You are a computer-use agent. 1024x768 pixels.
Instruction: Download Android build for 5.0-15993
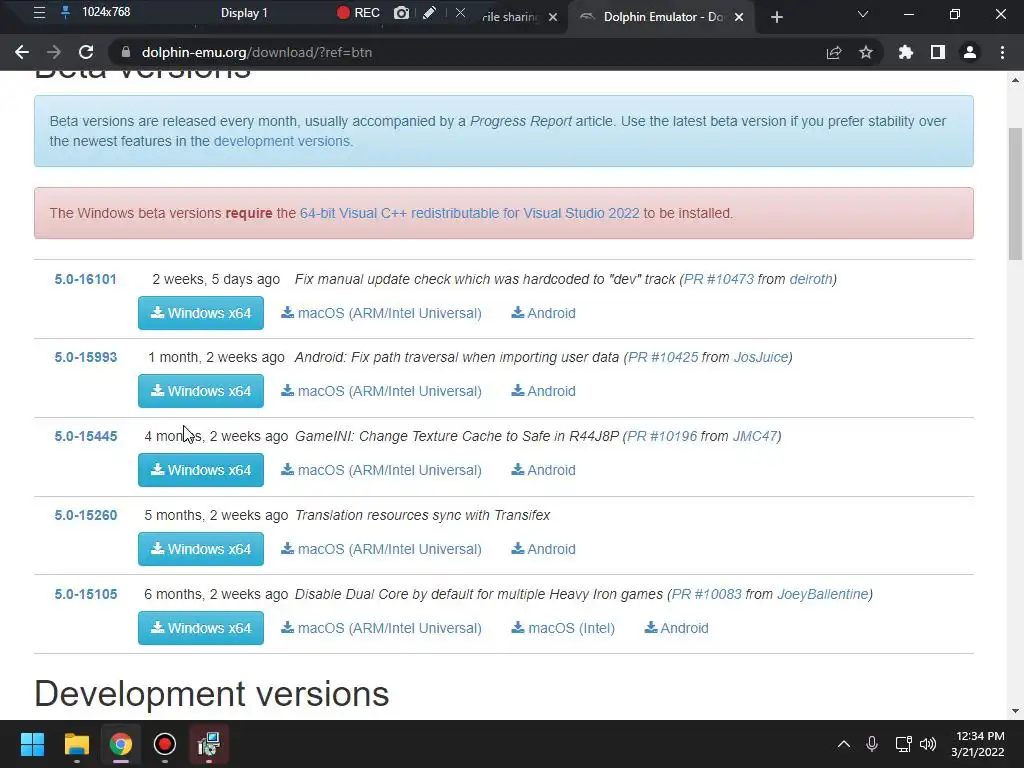pyautogui.click(x=543, y=391)
